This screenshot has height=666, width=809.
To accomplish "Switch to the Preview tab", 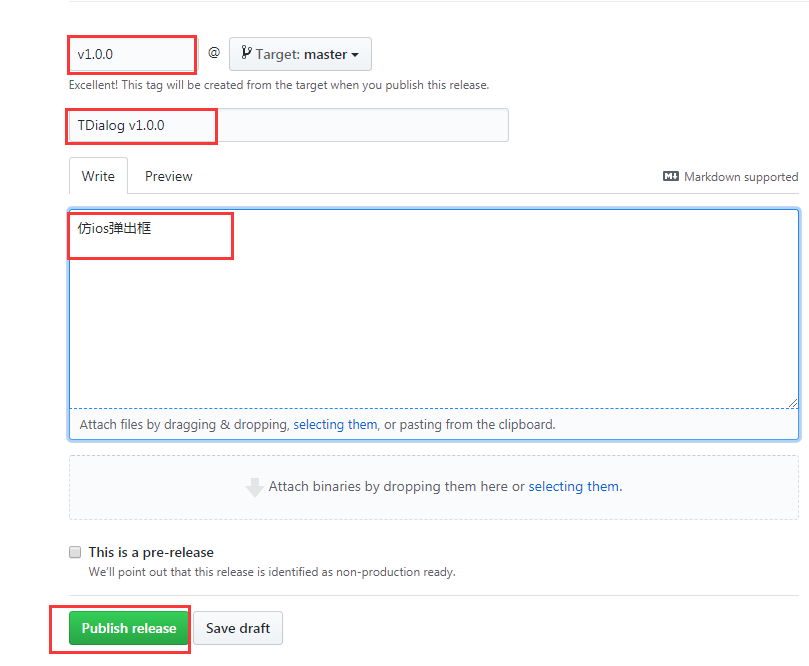I will [x=168, y=176].
